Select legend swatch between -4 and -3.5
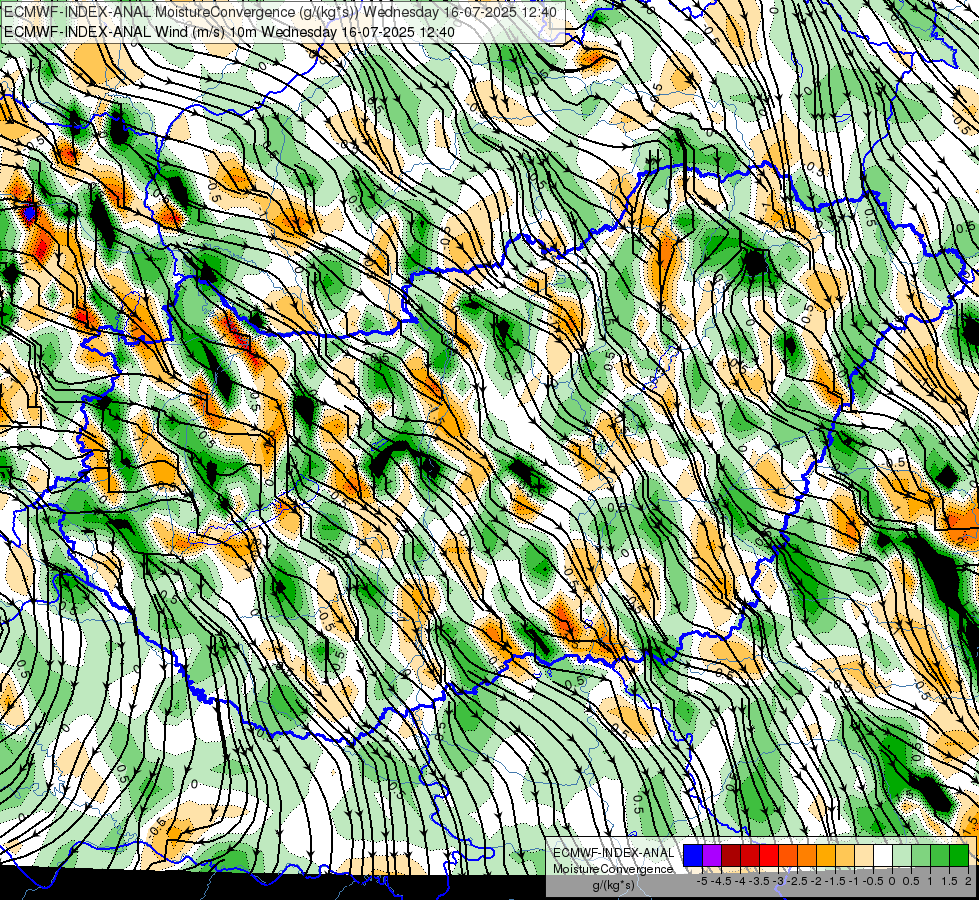979x900 pixels. [750, 855]
